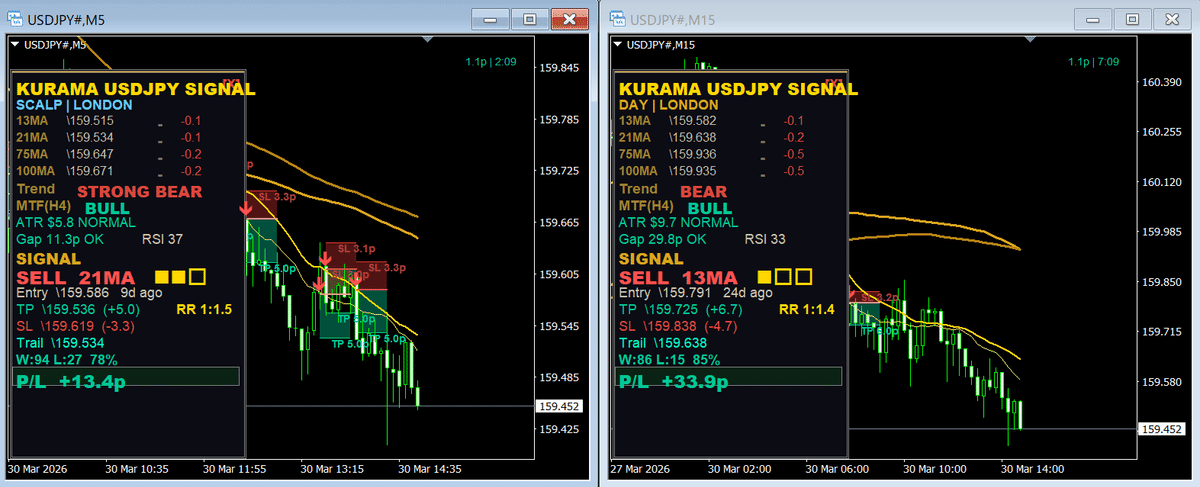1200x487 pixels.
Task: Click W:86 L:15 85% win stats
Action: pyautogui.click(x=670, y=359)
